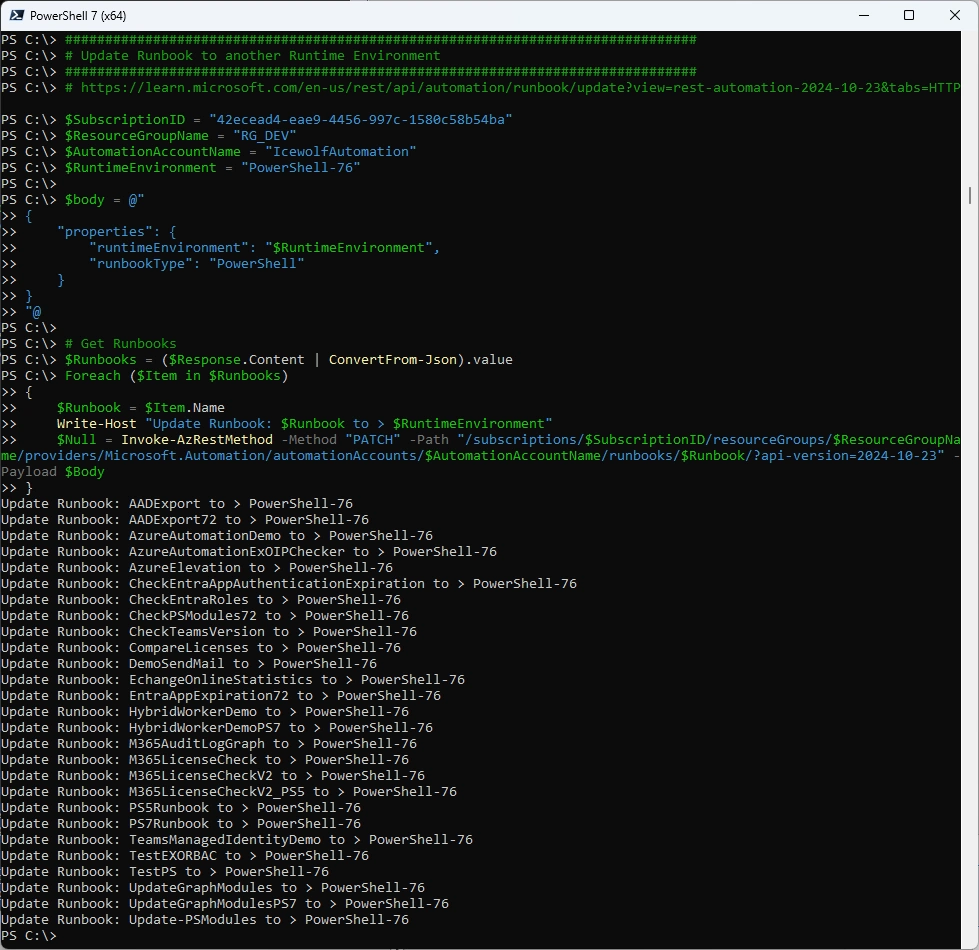Viewport: 979px width, 950px height.
Task: Click the "runbookType": "PowerShell" line
Action: tap(197, 263)
